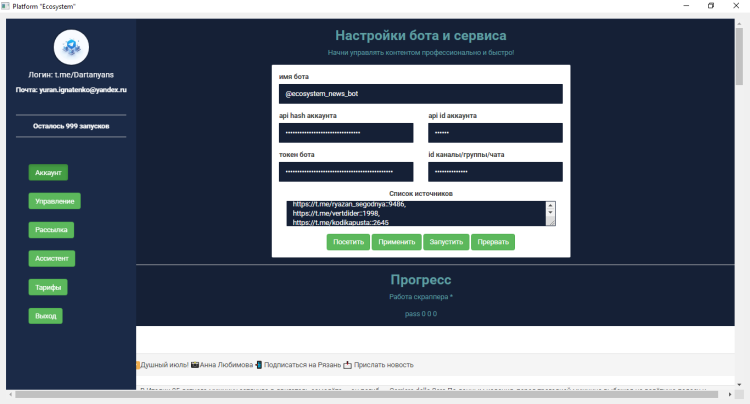Click the Прислать новость link
The width and height of the screenshot is (750, 404).
(384, 365)
